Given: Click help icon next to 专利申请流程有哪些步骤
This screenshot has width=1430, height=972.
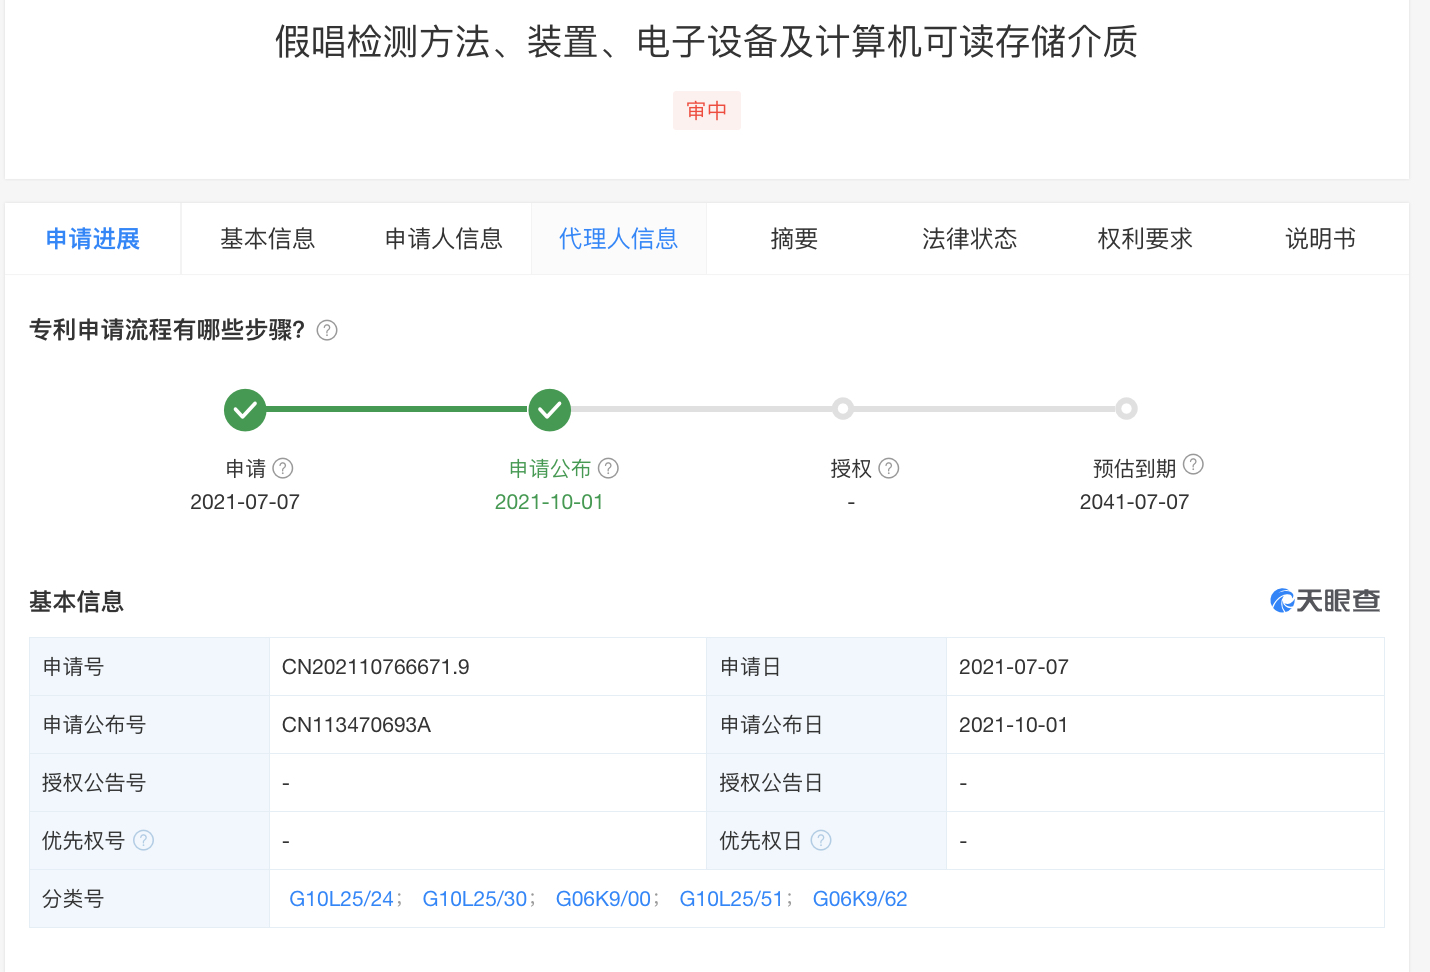Looking at the screenshot, I should [x=327, y=330].
